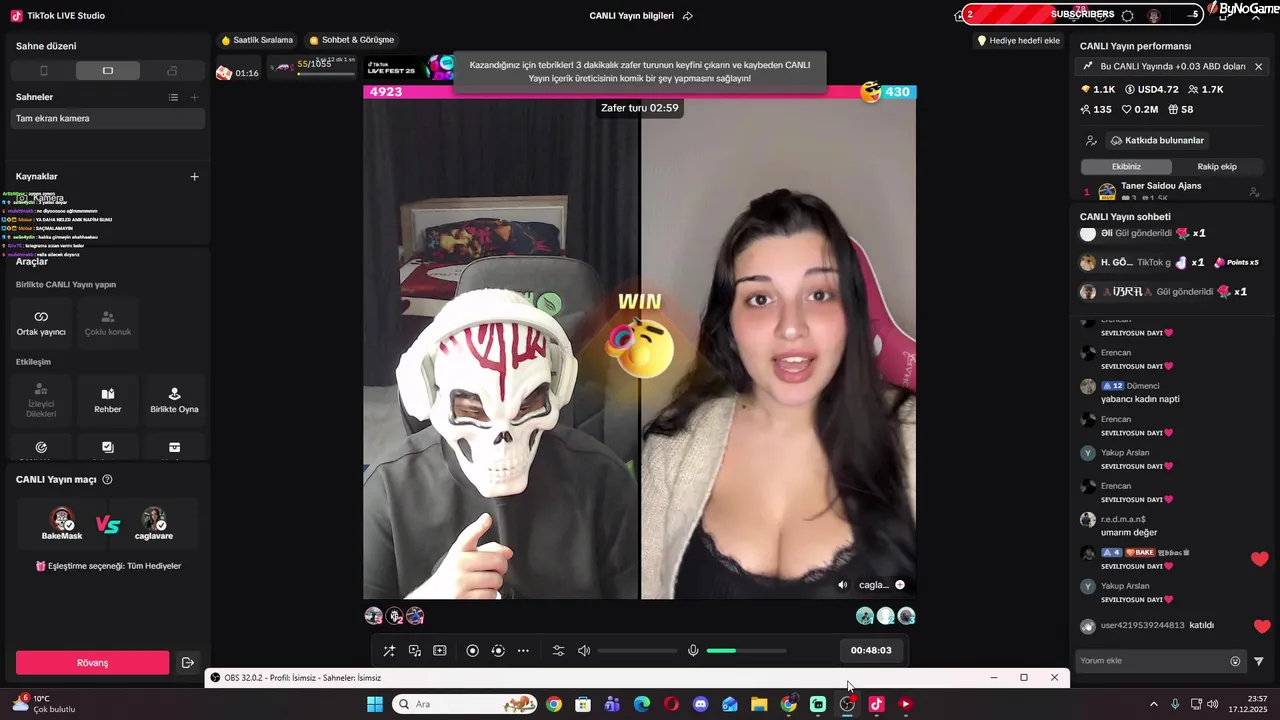
Task: Open Ortak yayıncı co-host tool
Action: click(x=41, y=323)
